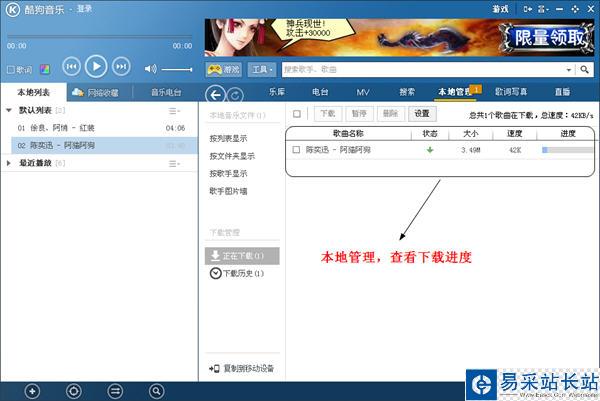Open the 搜索 tab
600x401 pixels.
click(x=407, y=92)
